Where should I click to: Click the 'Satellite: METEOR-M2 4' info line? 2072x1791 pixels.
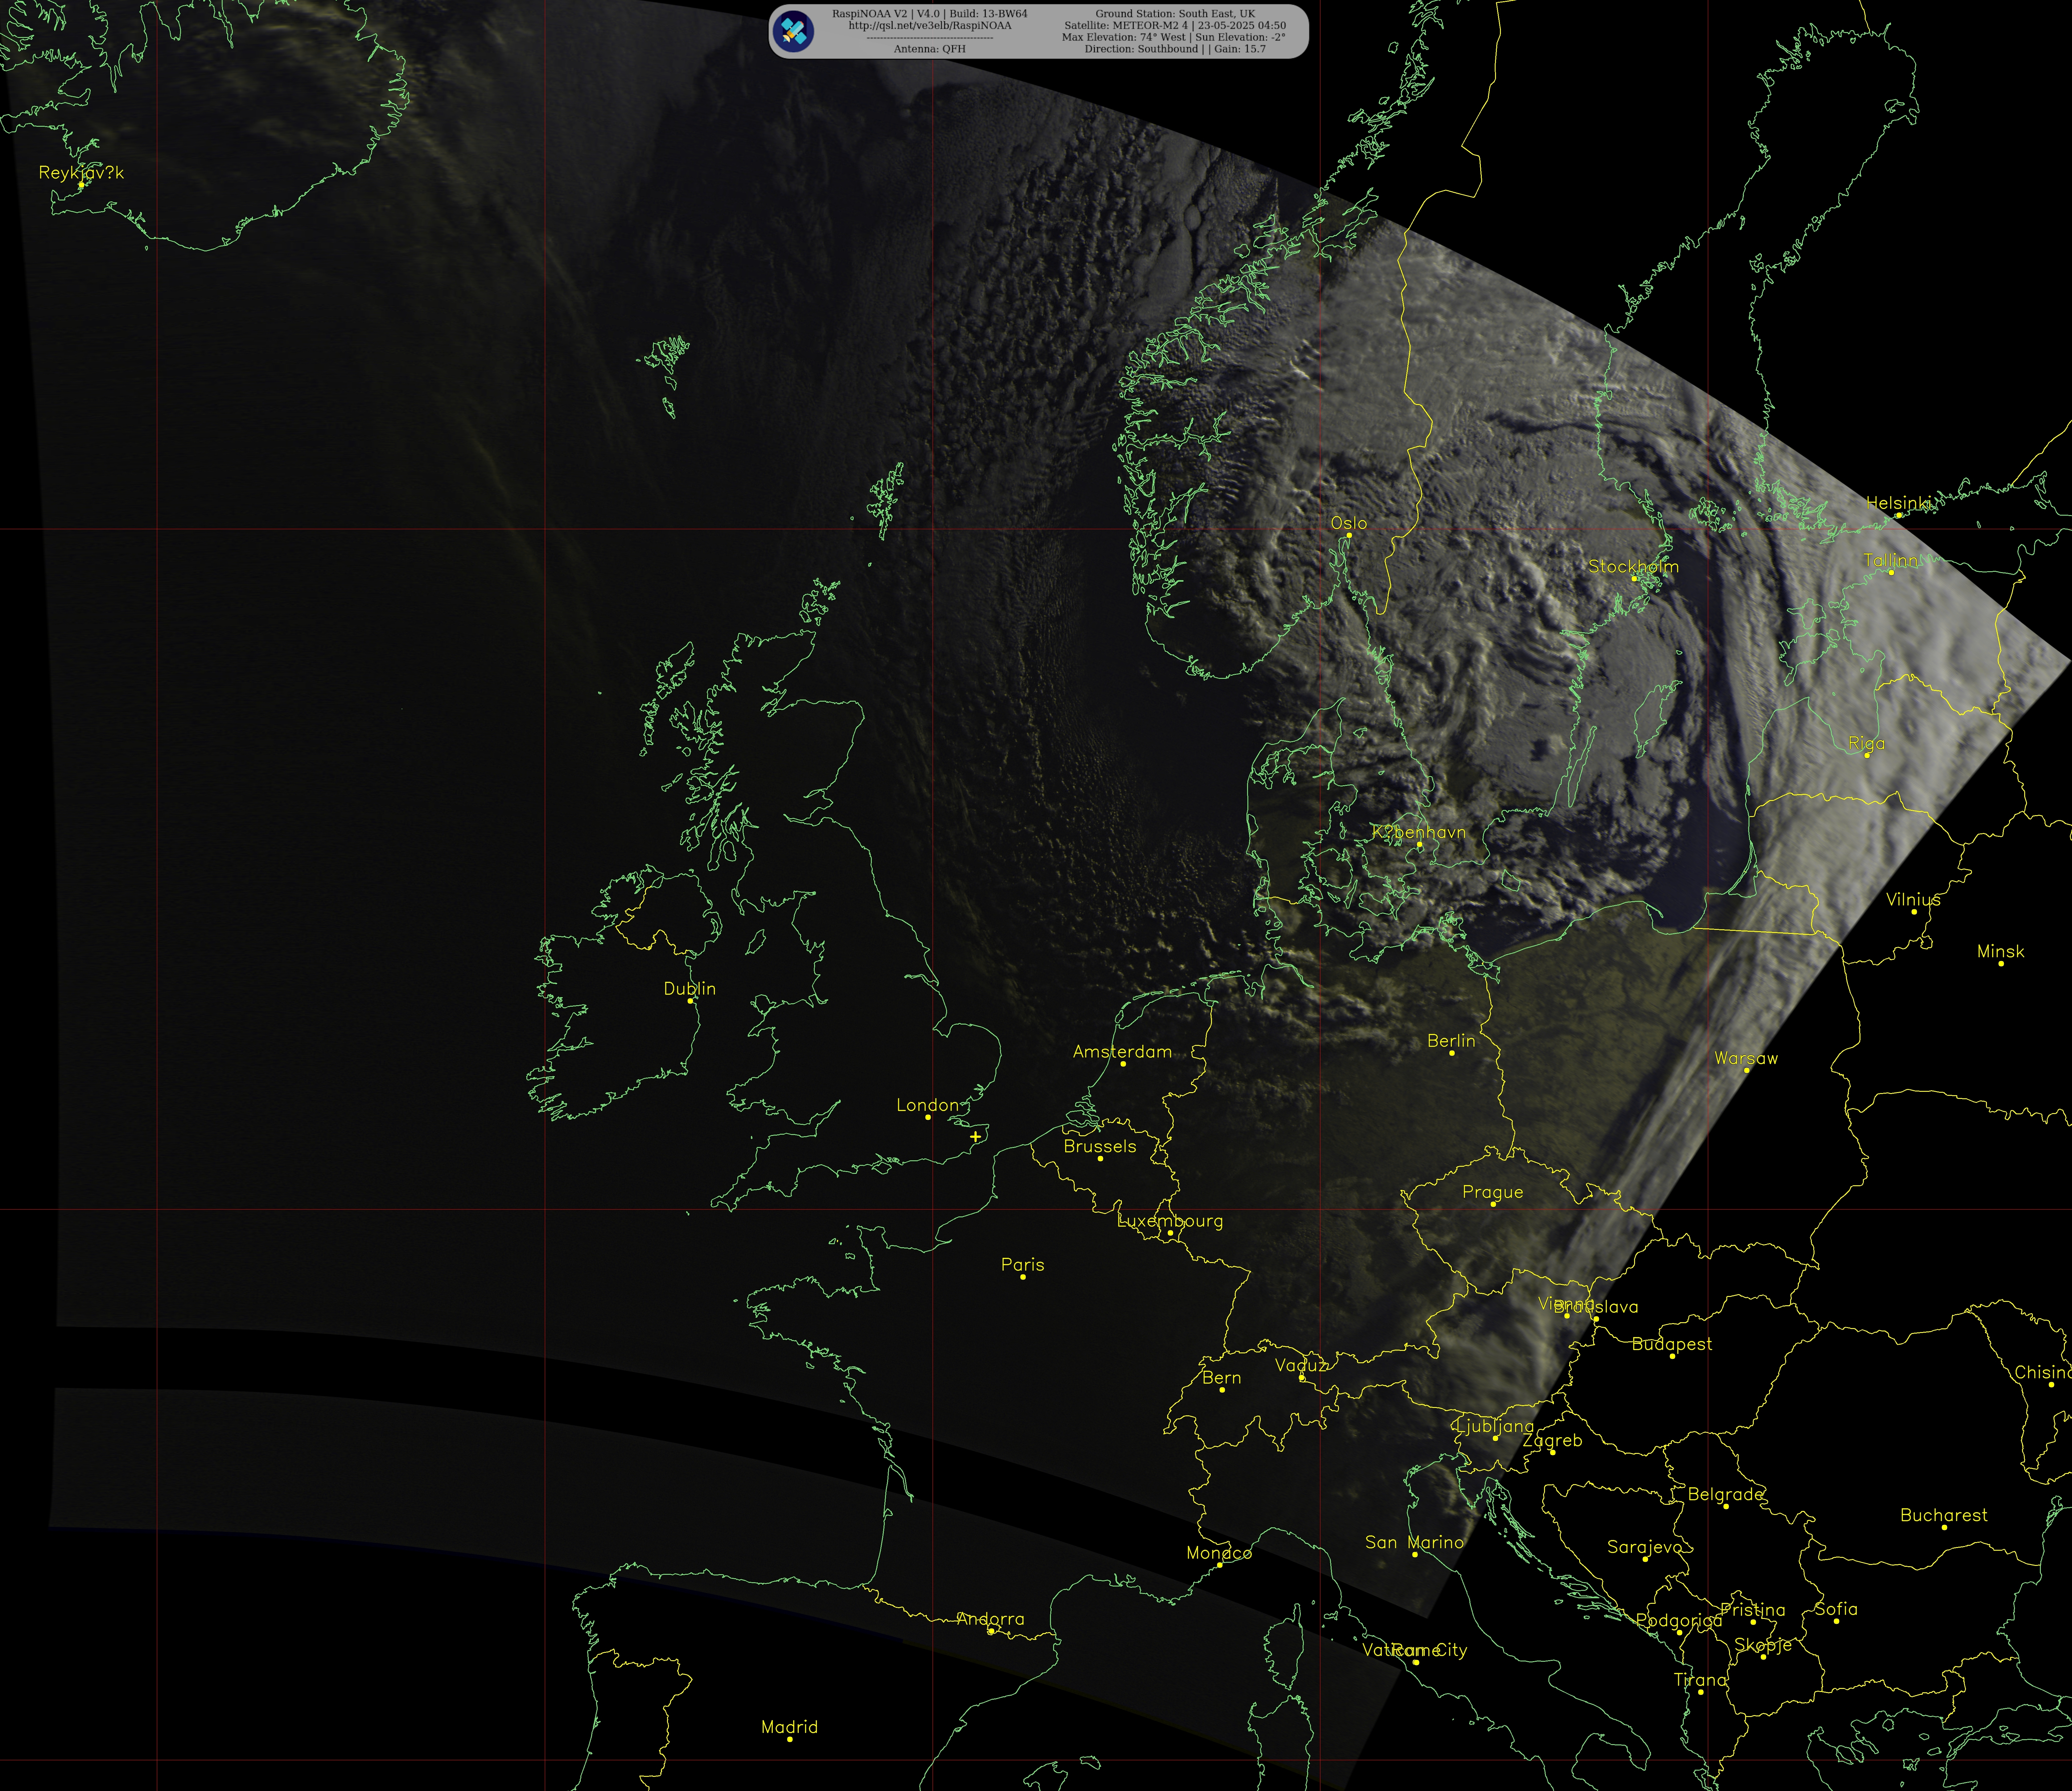tap(1175, 26)
